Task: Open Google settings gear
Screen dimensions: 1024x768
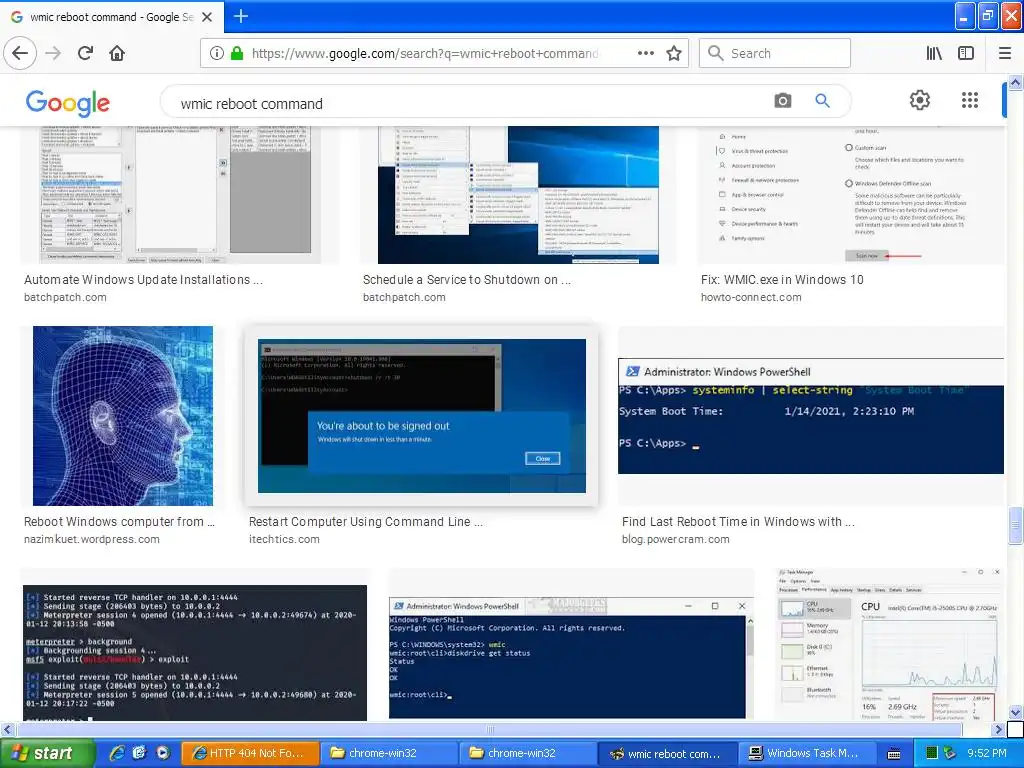Action: point(920,100)
